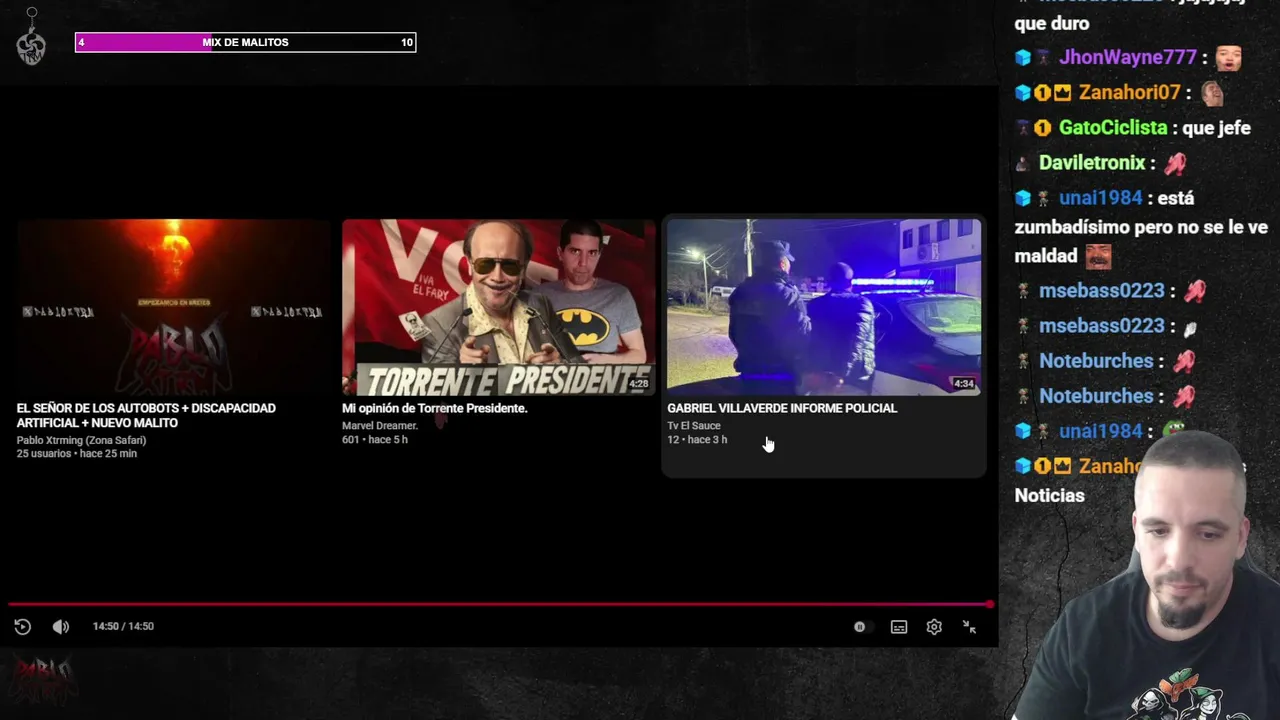Click the emote after JhonWayne777's name
The height and width of the screenshot is (720, 1280).
[1228, 58]
